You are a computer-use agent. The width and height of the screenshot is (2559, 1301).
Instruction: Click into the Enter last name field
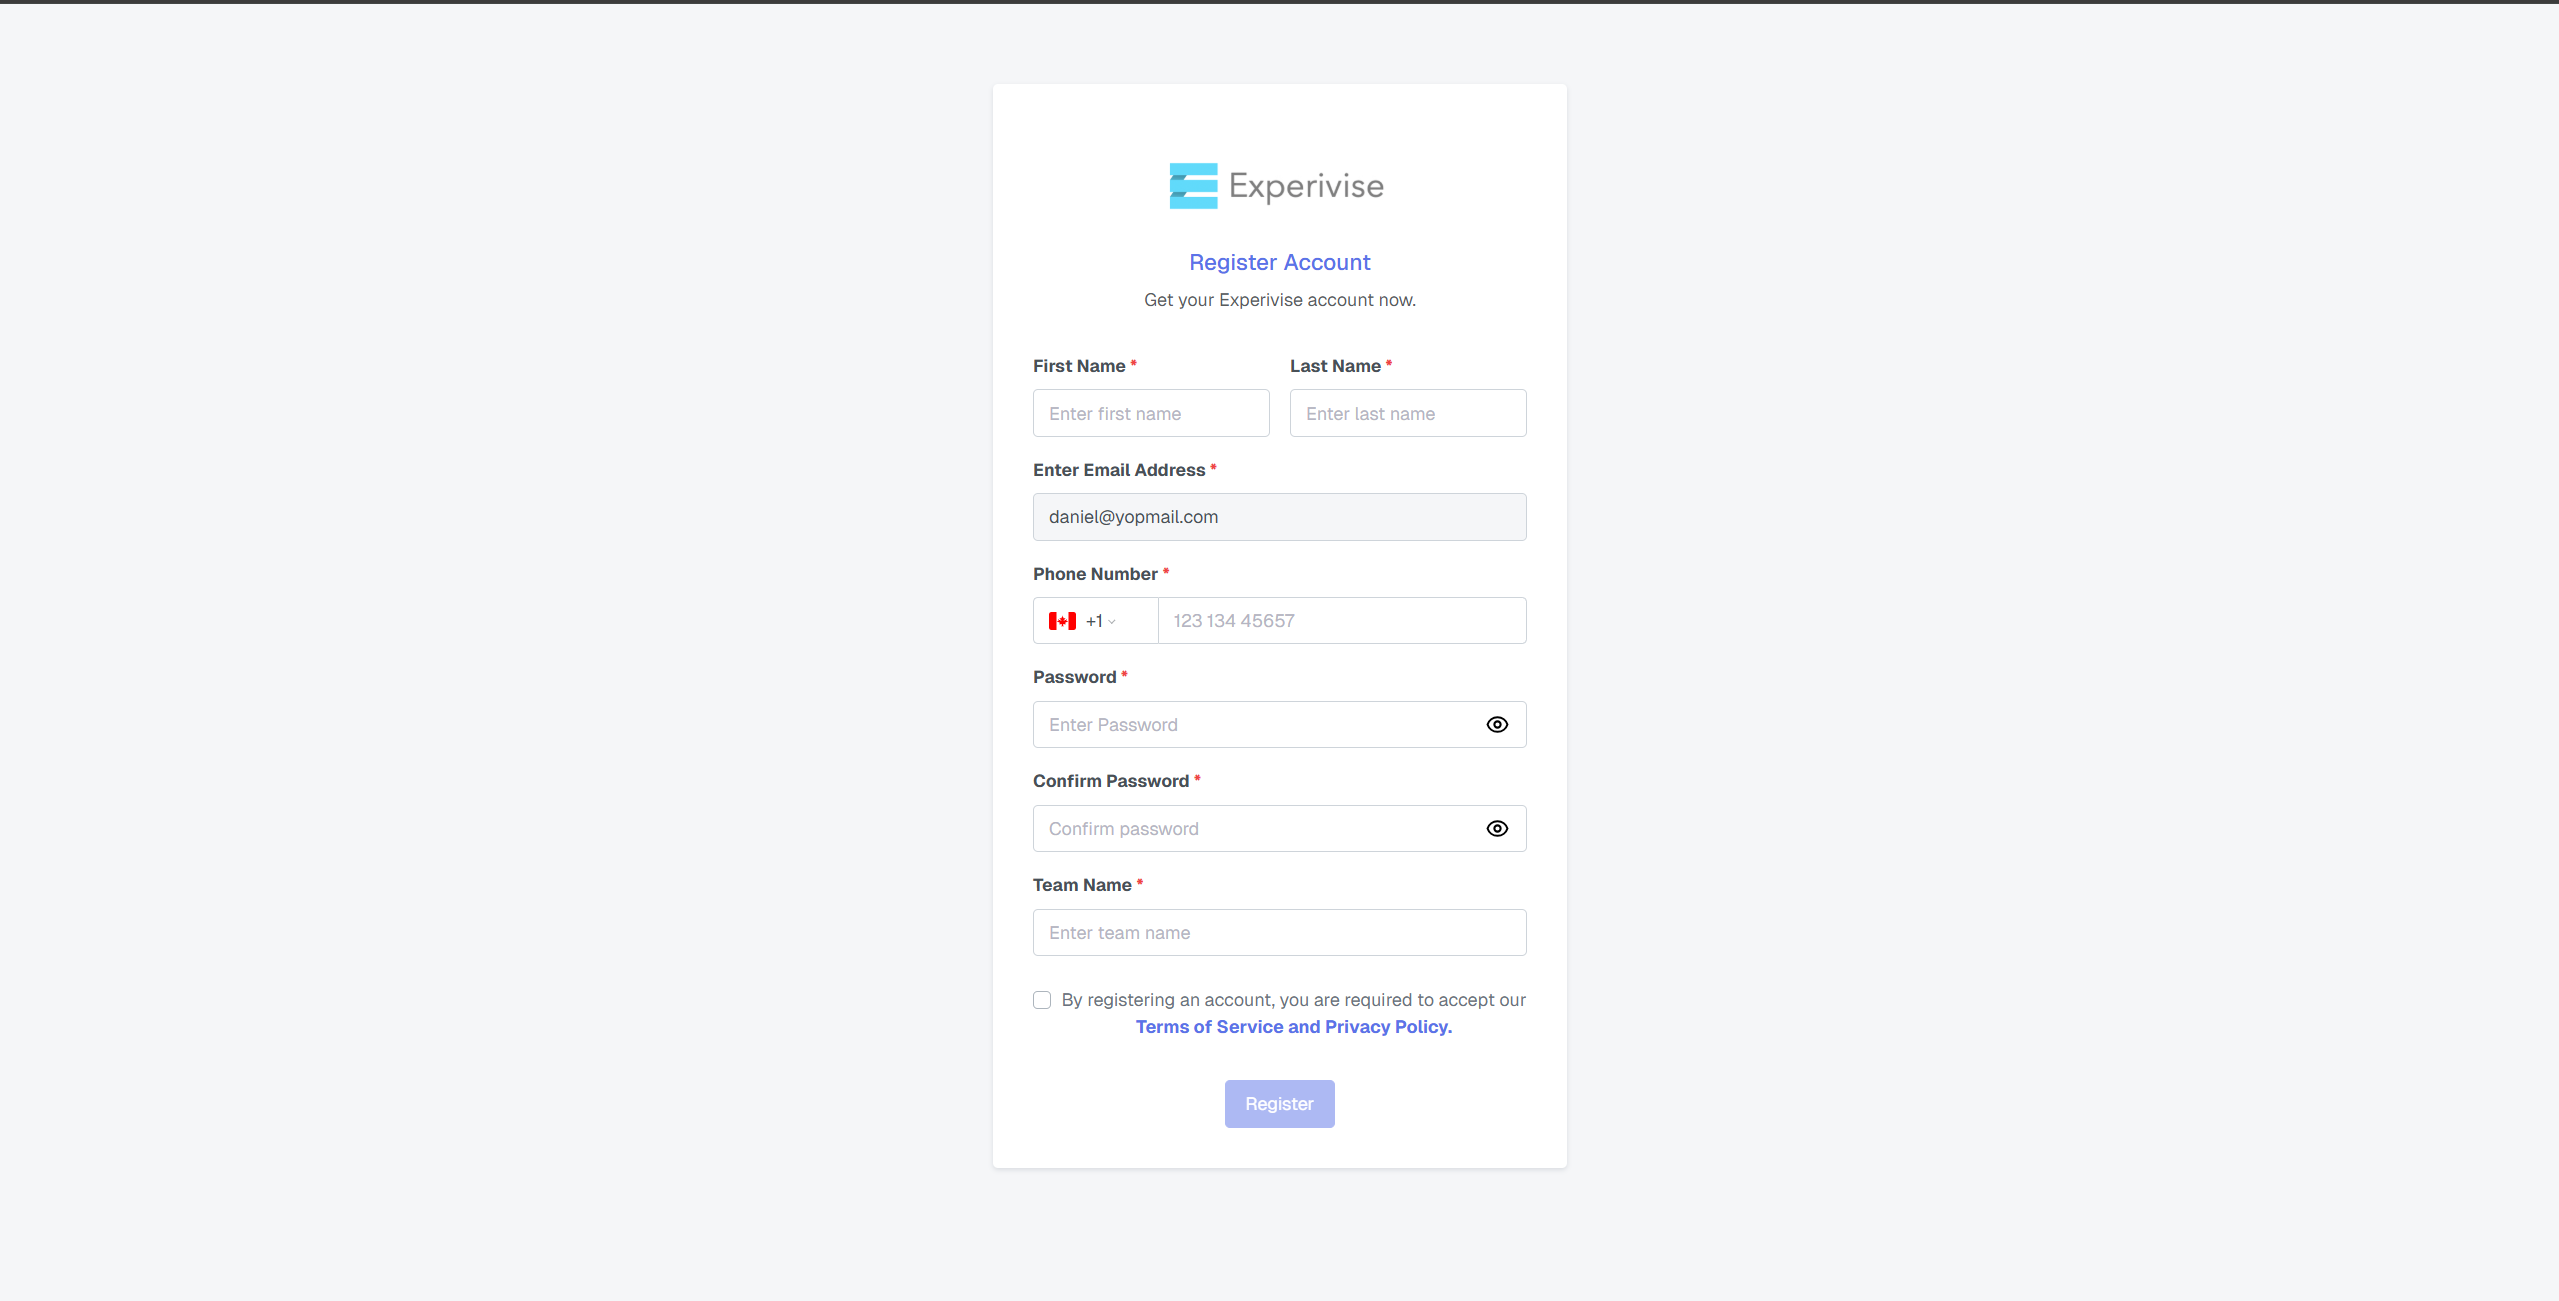[1407, 413]
